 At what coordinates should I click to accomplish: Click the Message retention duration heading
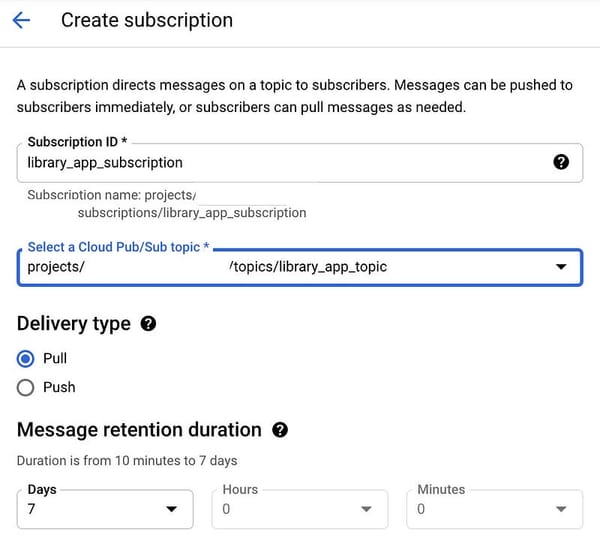click(139, 430)
